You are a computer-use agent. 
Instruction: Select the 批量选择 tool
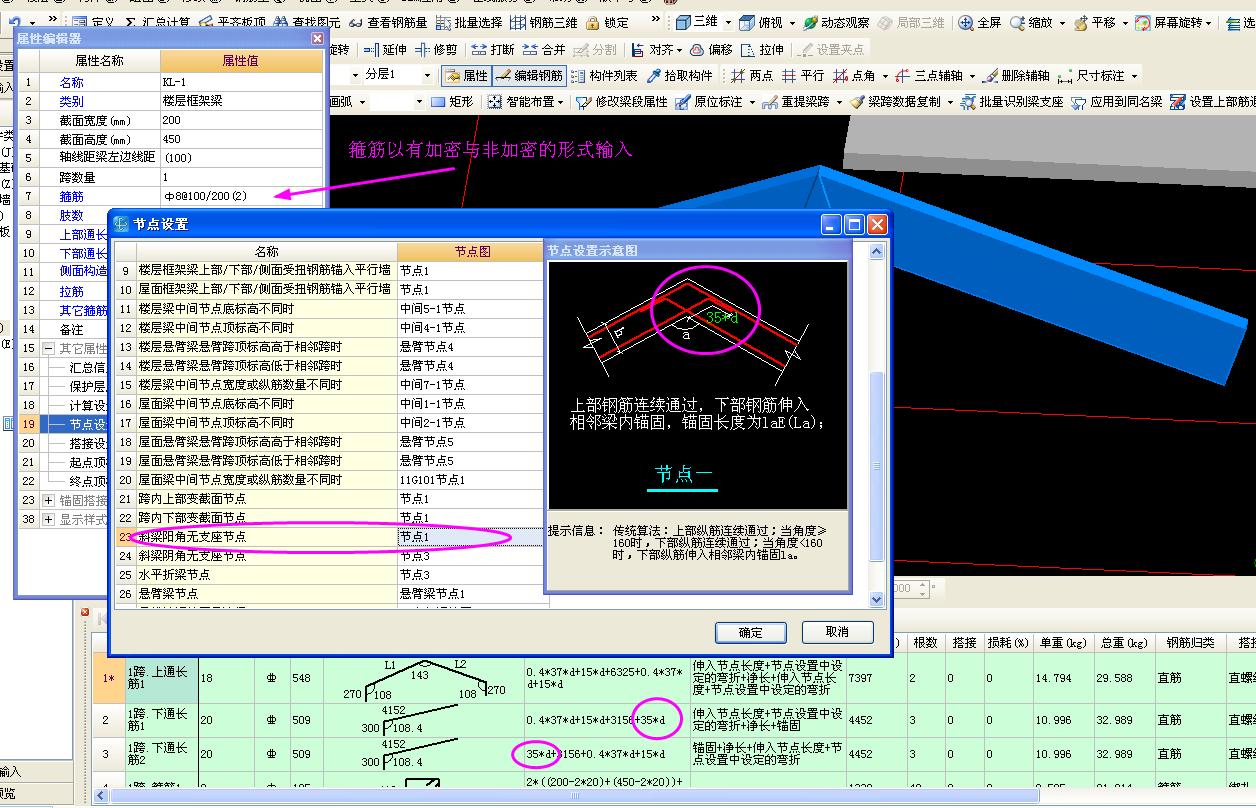click(x=468, y=22)
